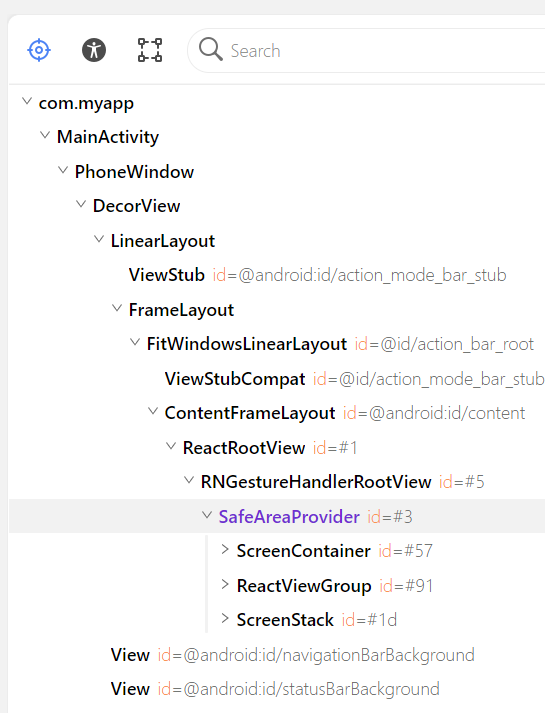Expand the ScreenStack node chevron
545x713 pixels.
point(225,618)
